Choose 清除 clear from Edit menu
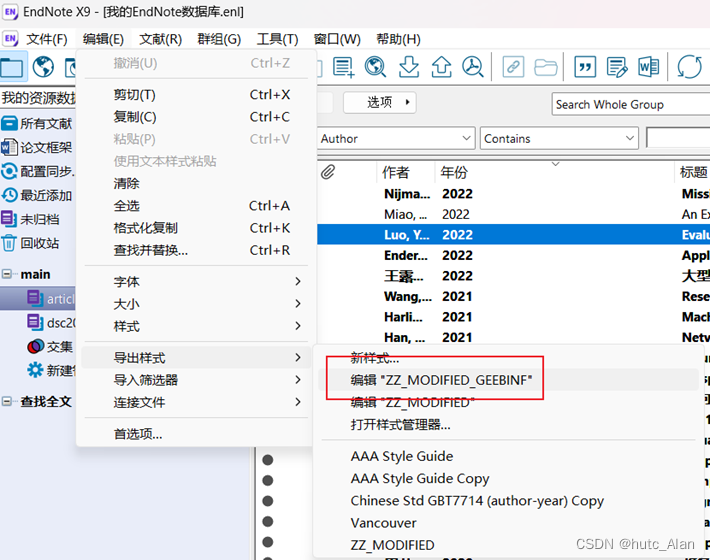 coord(197,184)
